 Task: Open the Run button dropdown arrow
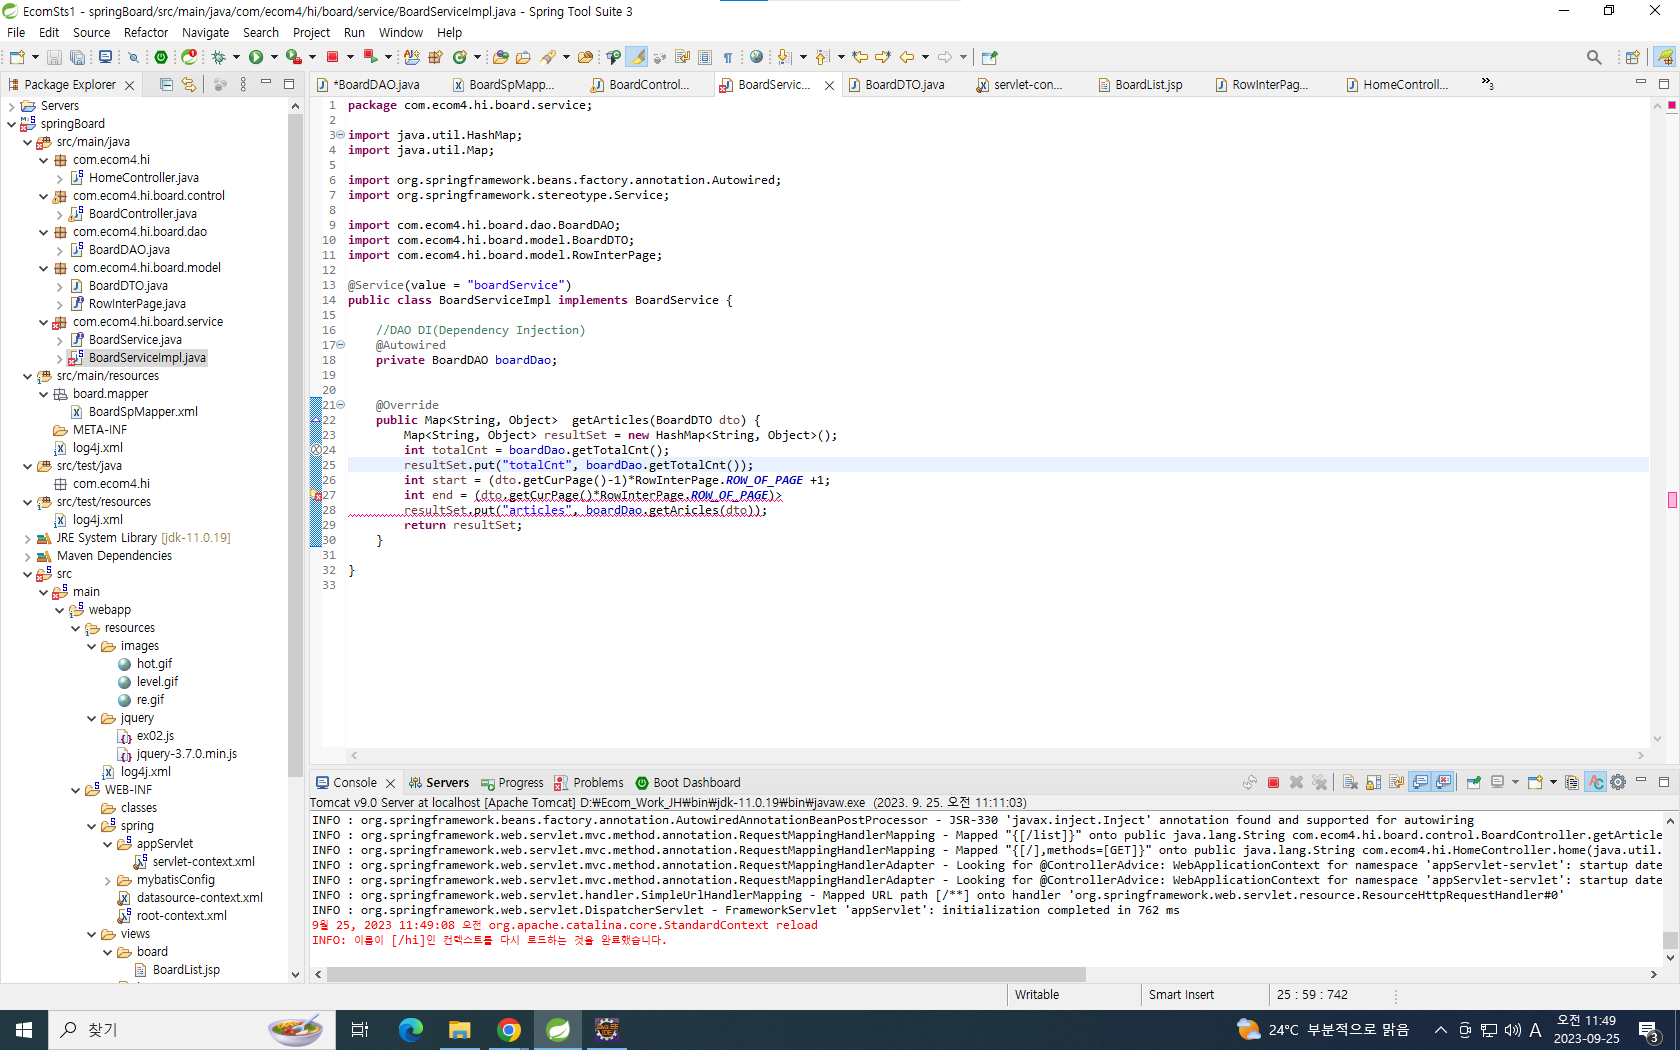[274, 57]
